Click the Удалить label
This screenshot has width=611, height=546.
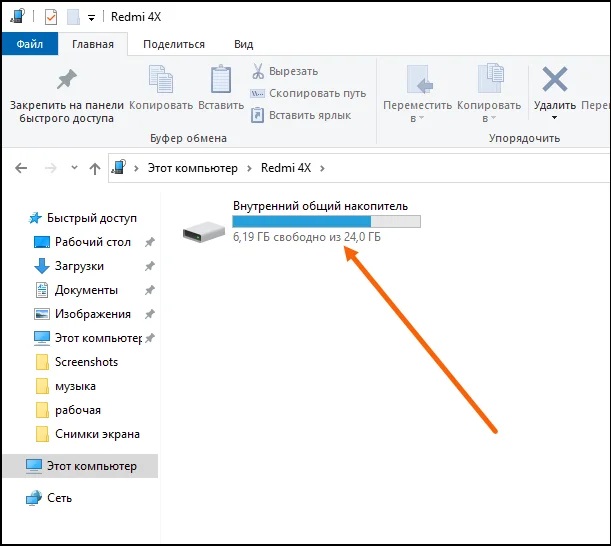555,105
